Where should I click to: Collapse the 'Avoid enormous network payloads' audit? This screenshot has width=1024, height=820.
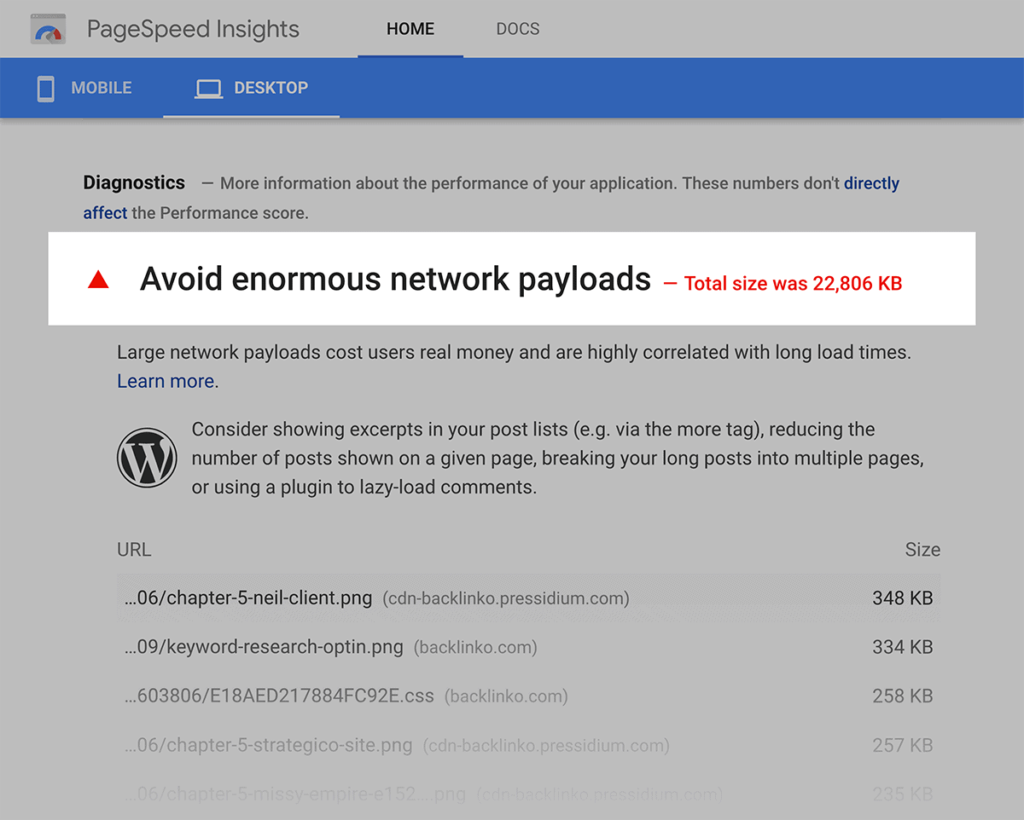[395, 279]
